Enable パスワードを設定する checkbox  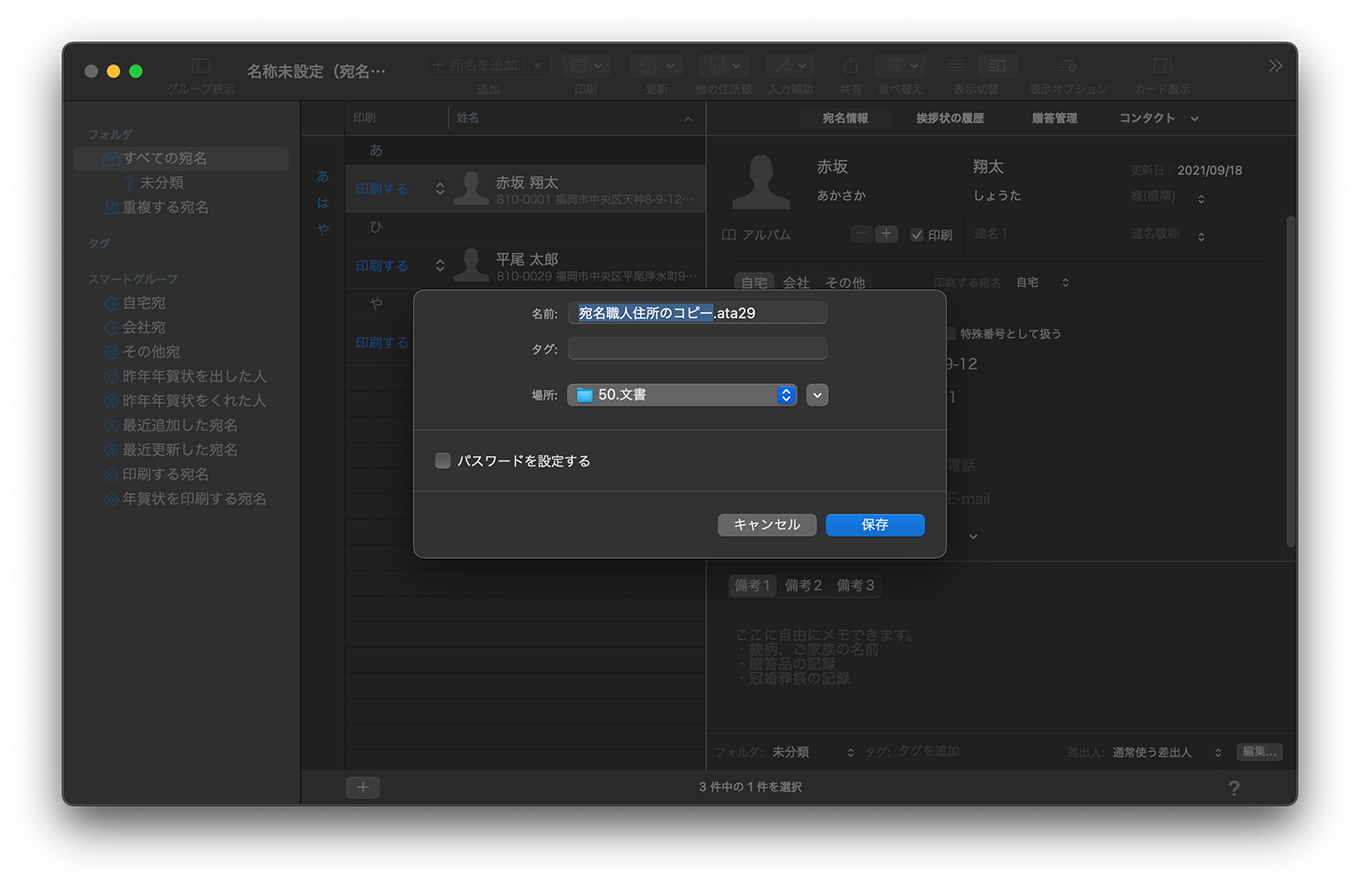pyautogui.click(x=443, y=461)
